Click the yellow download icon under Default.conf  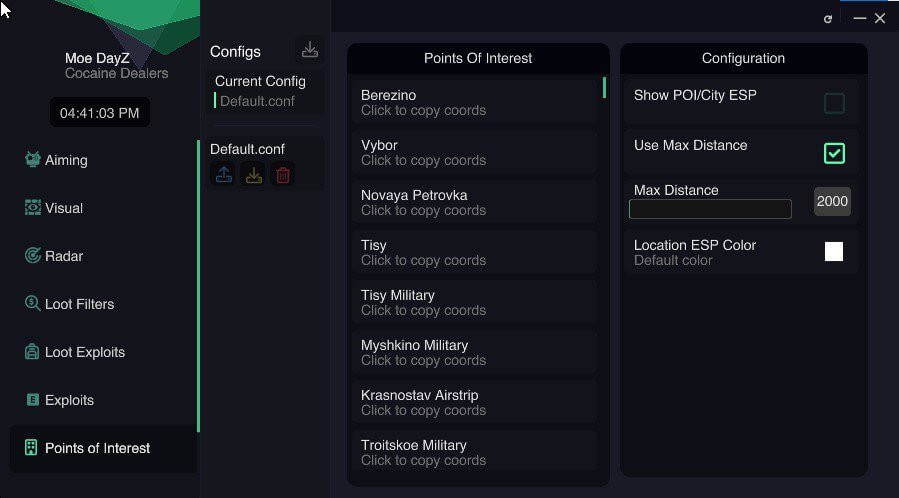coord(253,174)
